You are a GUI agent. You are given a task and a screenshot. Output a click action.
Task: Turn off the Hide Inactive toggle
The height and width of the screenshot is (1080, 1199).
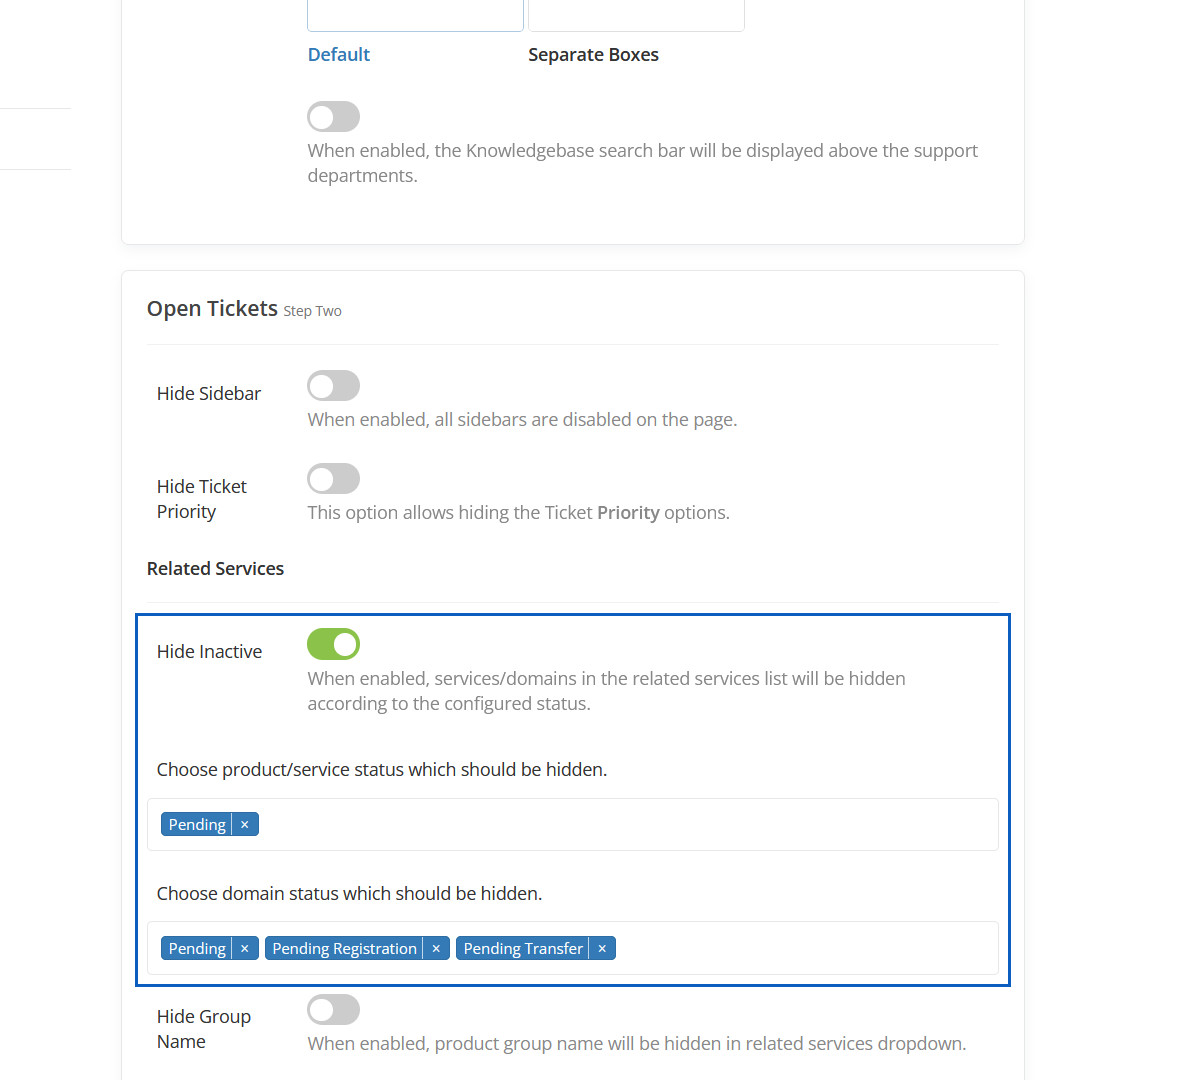click(x=333, y=645)
